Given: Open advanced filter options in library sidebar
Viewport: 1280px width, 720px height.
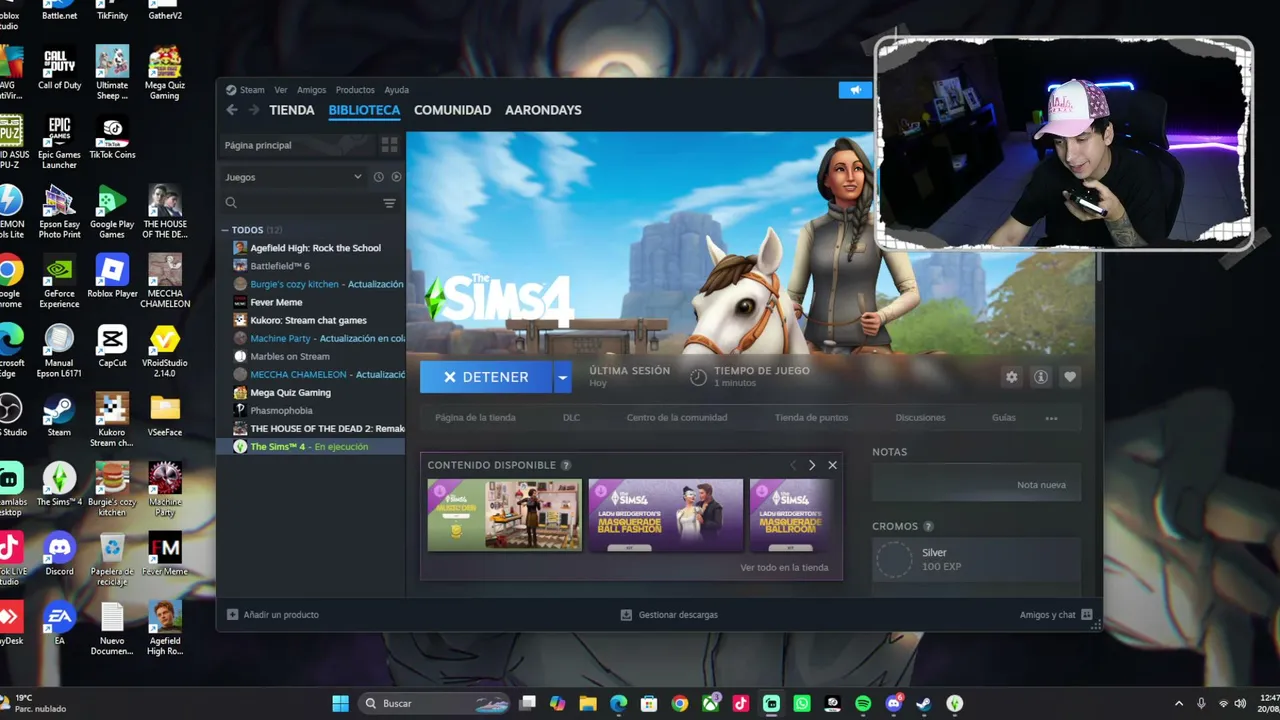Looking at the screenshot, I should pyautogui.click(x=389, y=203).
